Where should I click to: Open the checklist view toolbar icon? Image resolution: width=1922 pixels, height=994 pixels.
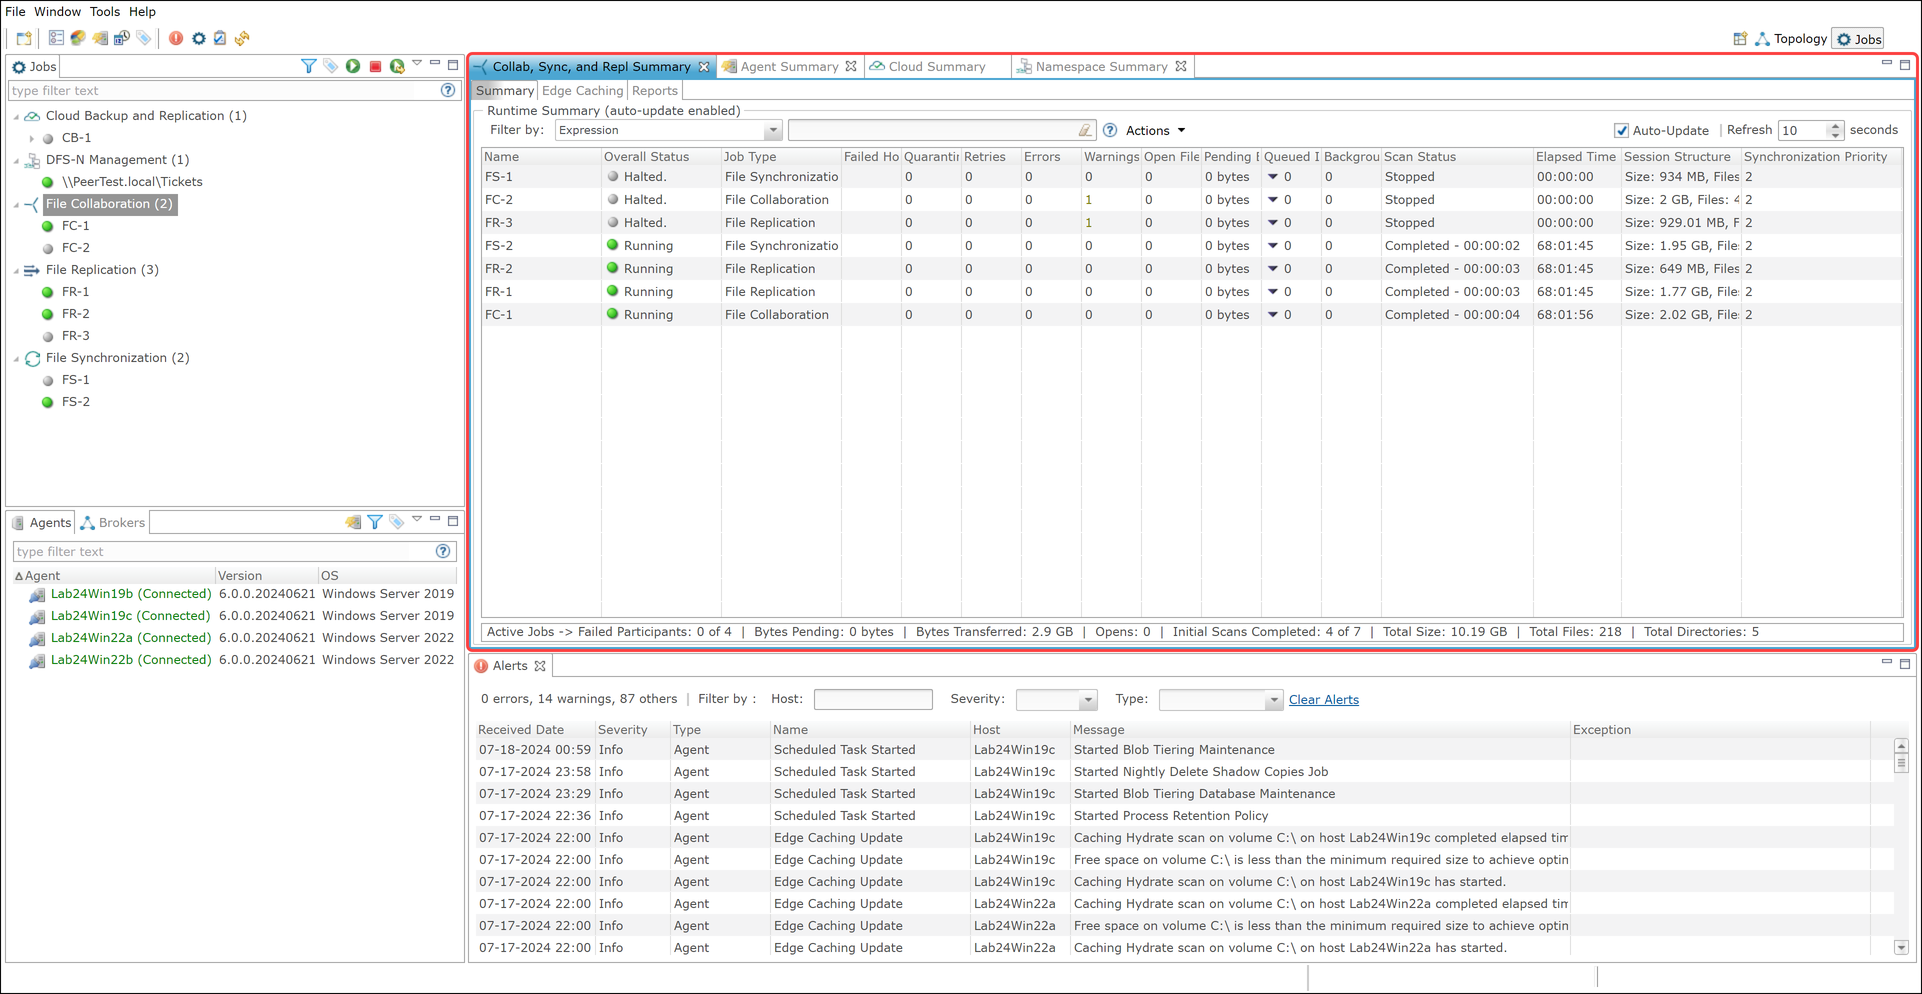pyautogui.click(x=56, y=38)
